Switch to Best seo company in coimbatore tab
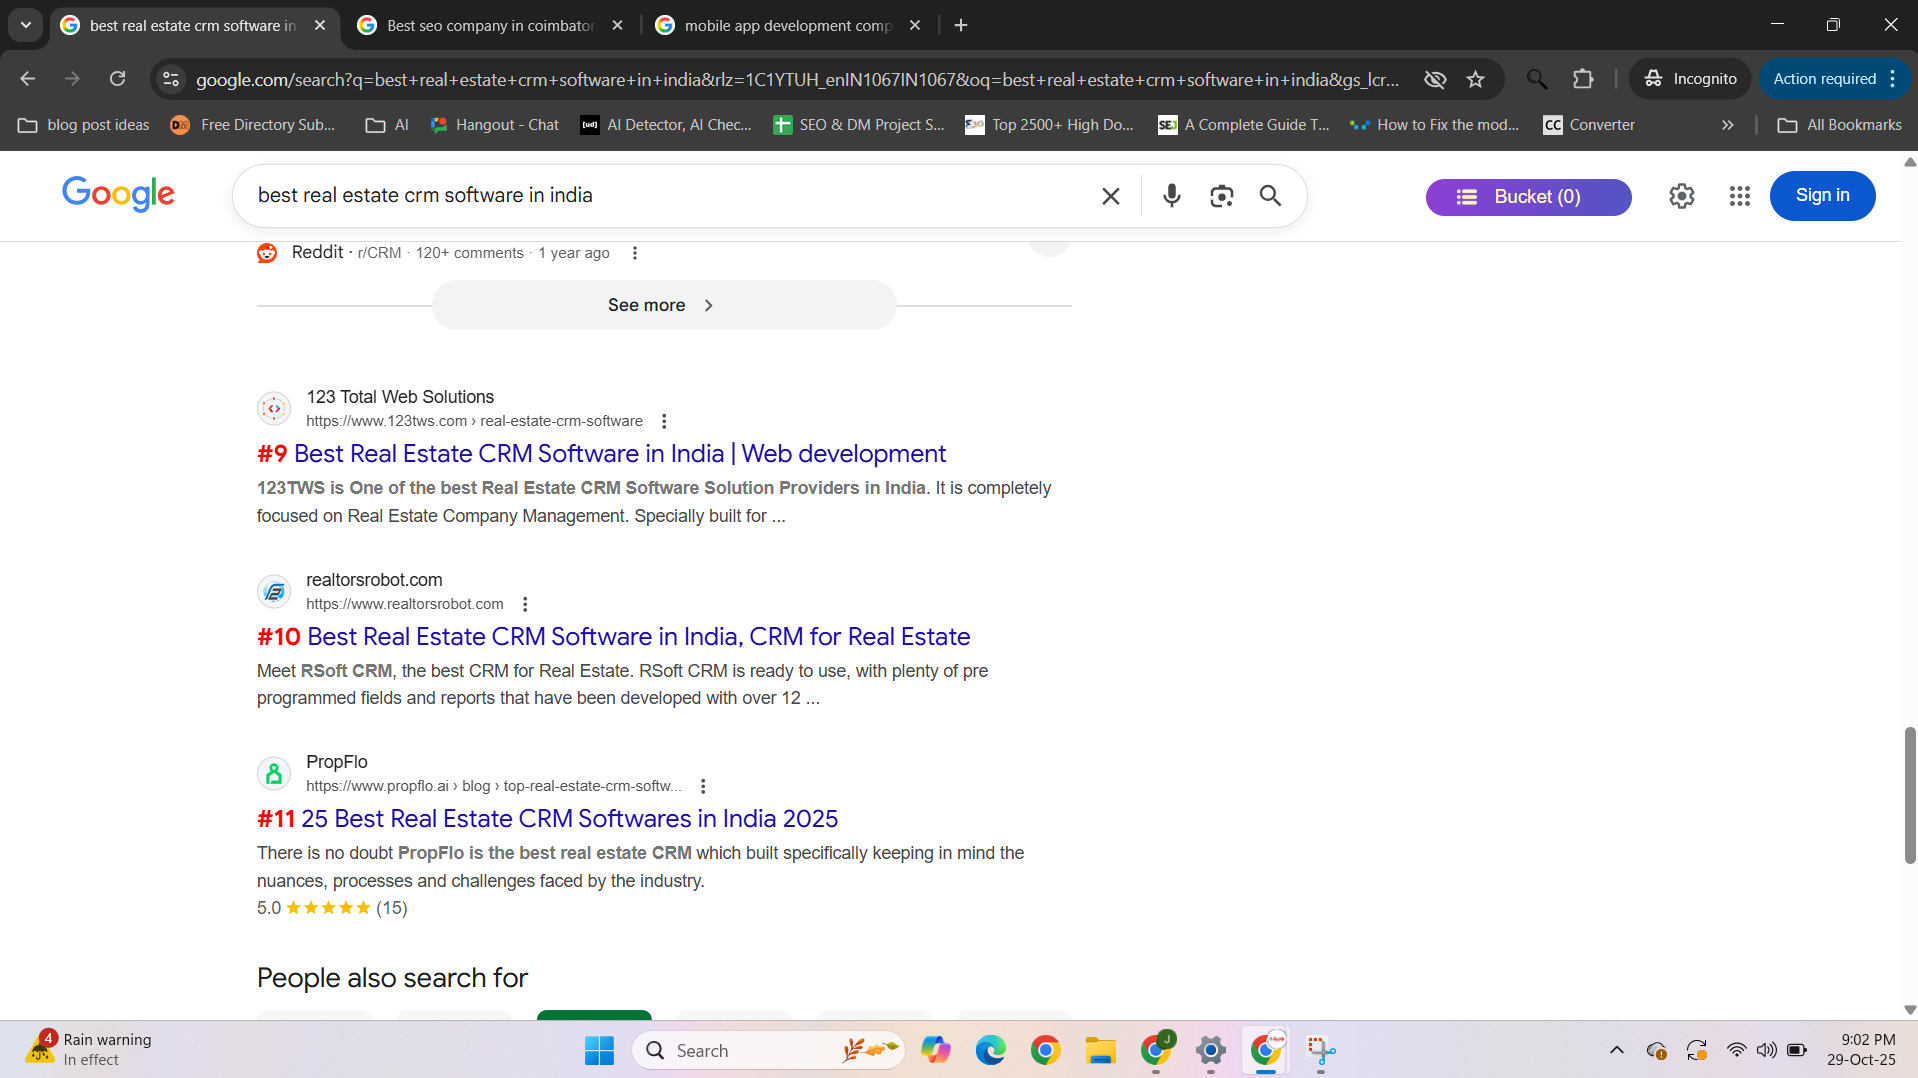Viewport: 1918px width, 1078px height. [x=490, y=25]
